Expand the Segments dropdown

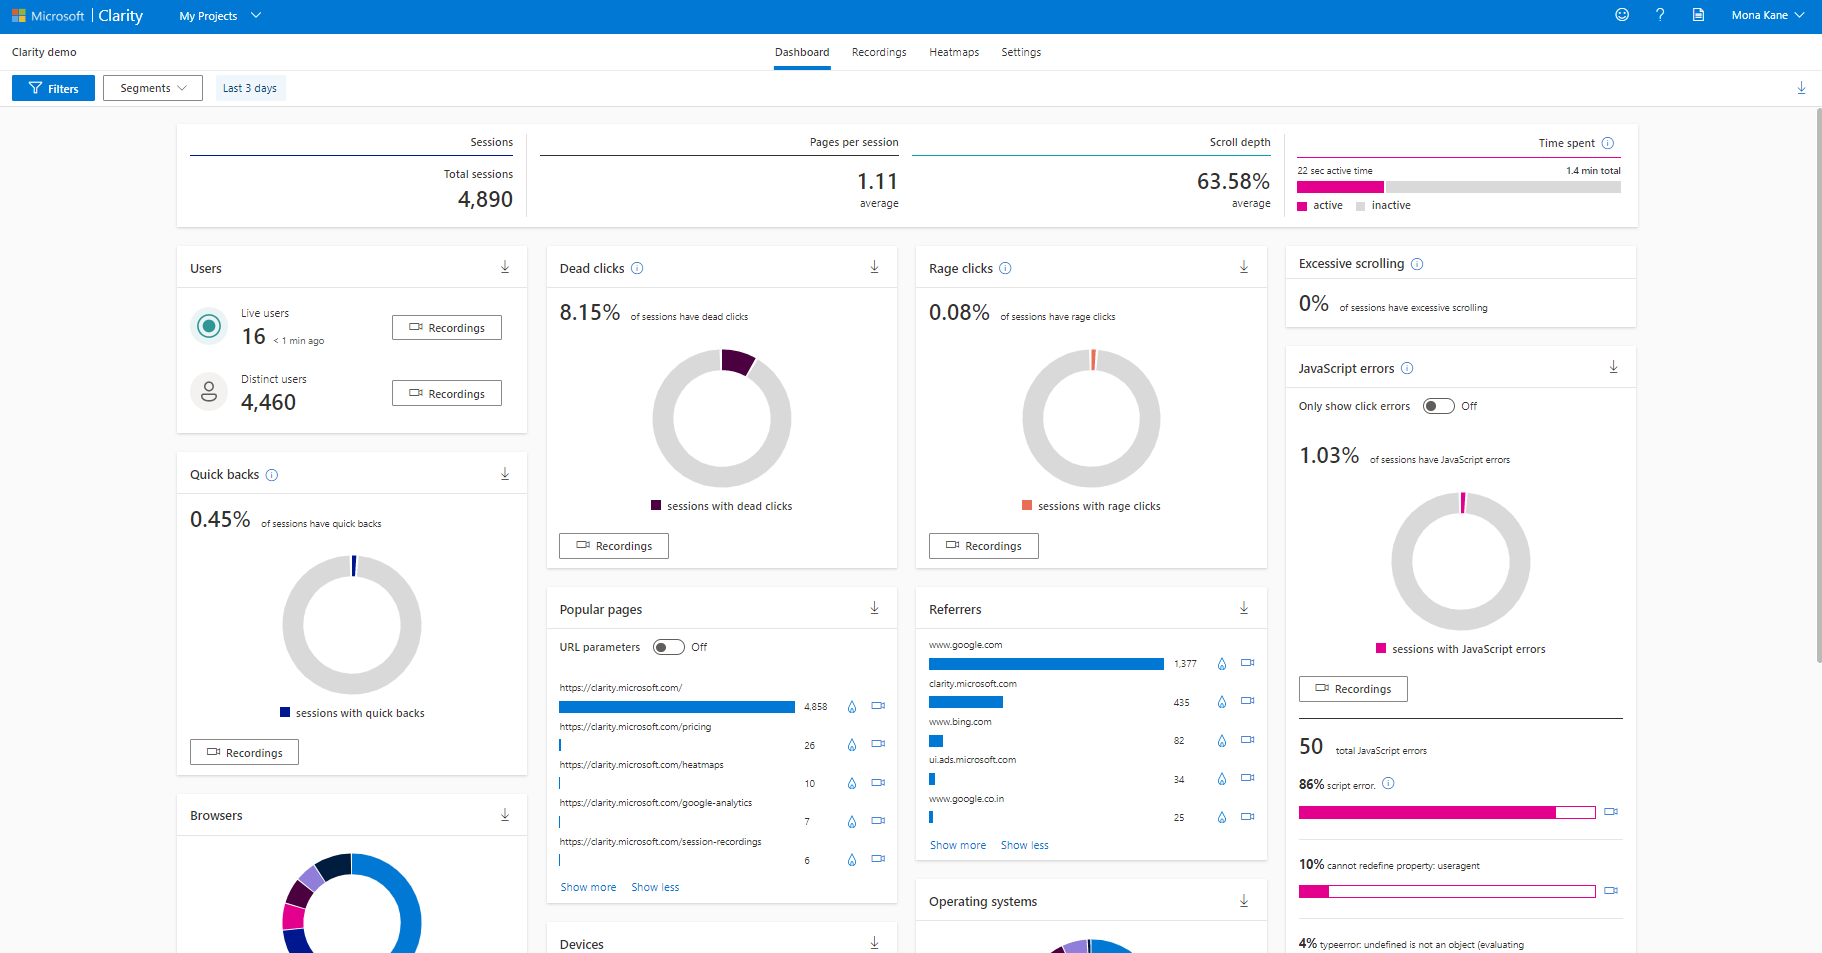153,88
